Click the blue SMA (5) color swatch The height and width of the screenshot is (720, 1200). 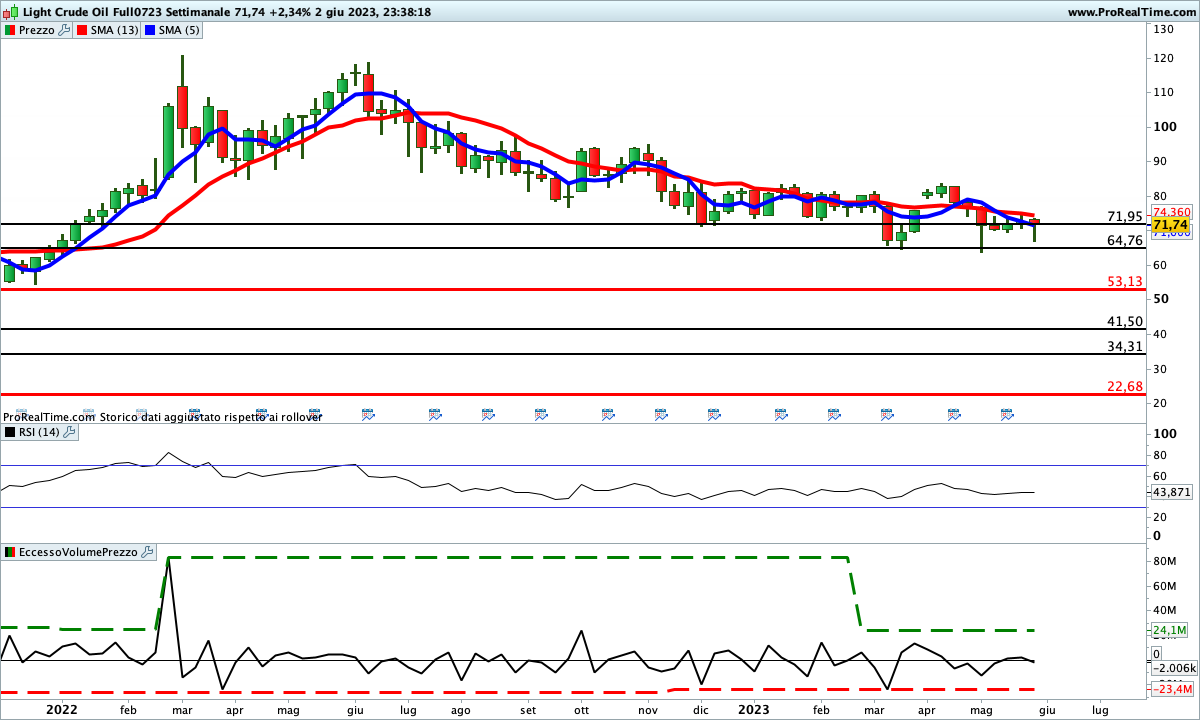pos(150,30)
